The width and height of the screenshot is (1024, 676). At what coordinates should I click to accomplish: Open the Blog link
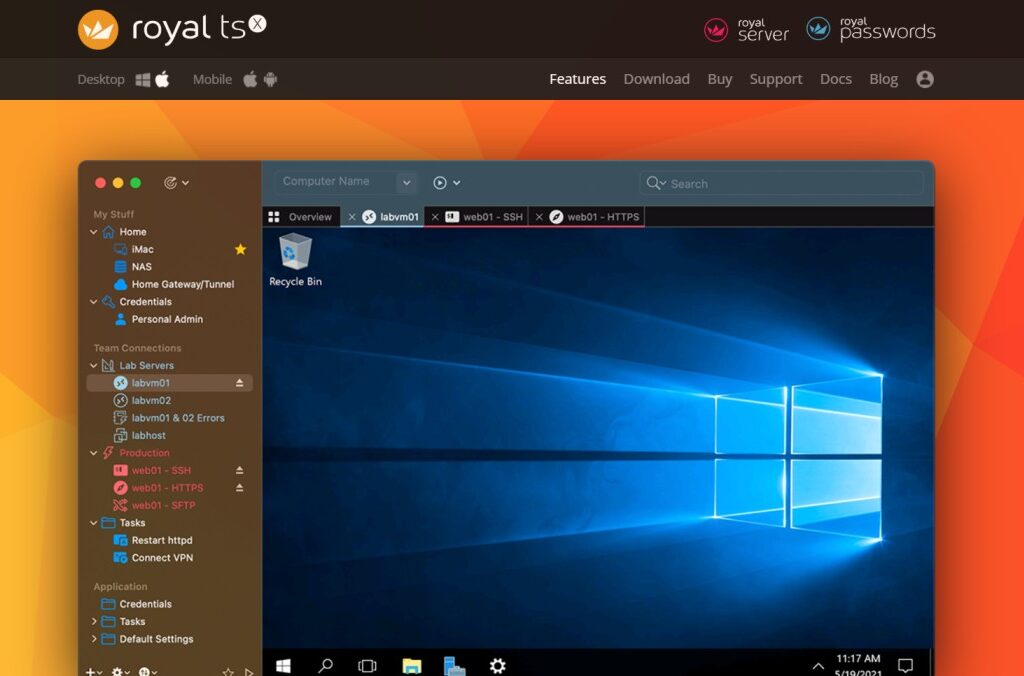pyautogui.click(x=883, y=79)
